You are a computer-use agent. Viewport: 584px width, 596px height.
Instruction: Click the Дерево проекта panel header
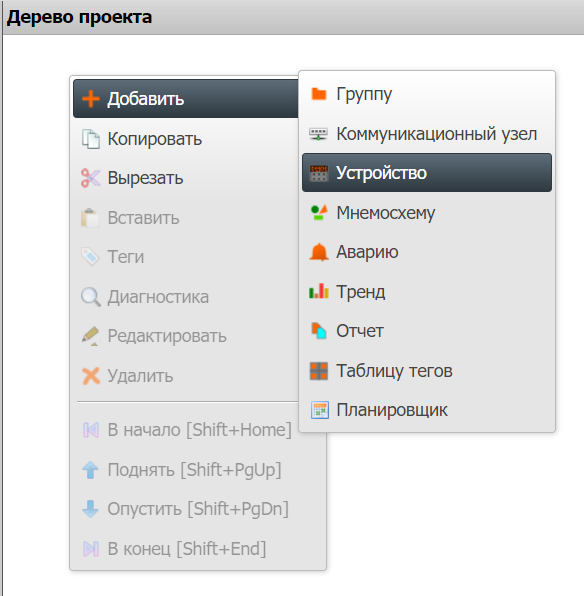293,17
